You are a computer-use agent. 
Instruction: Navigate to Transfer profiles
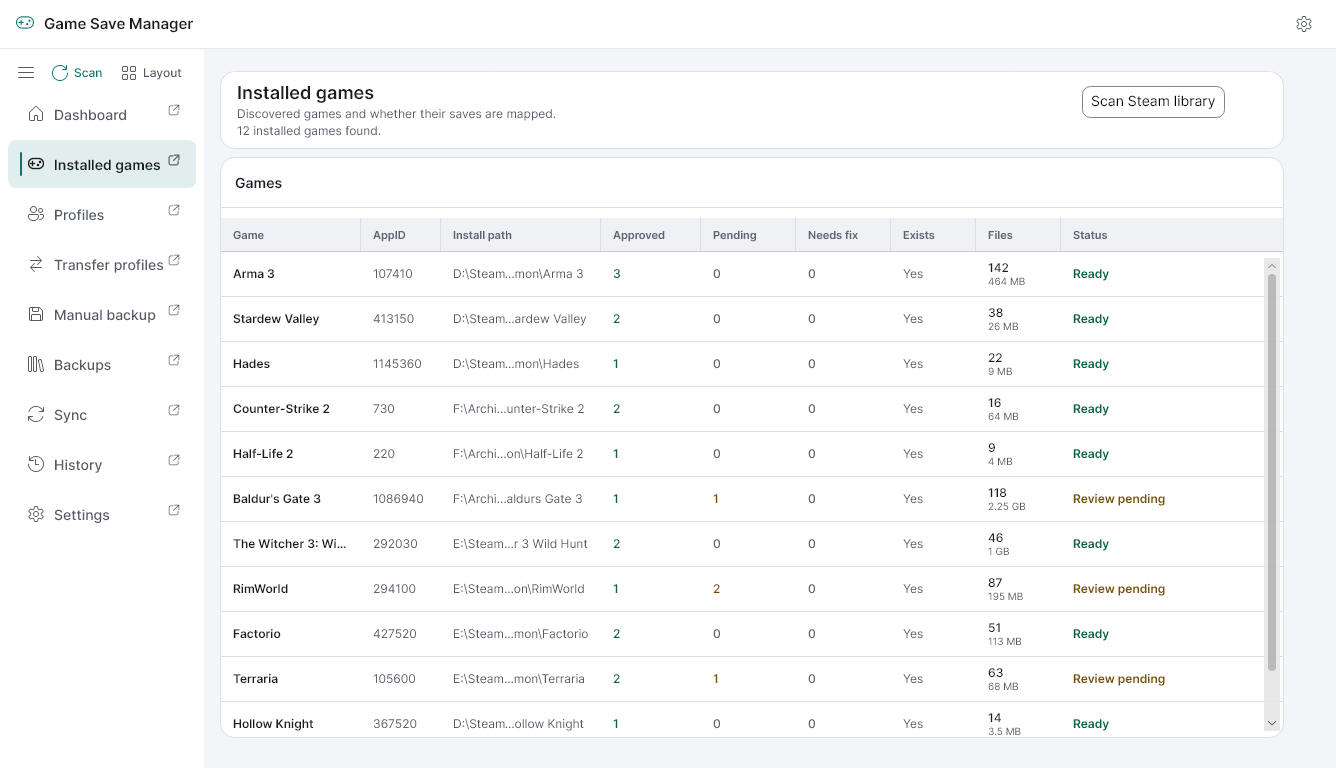tap(102, 264)
